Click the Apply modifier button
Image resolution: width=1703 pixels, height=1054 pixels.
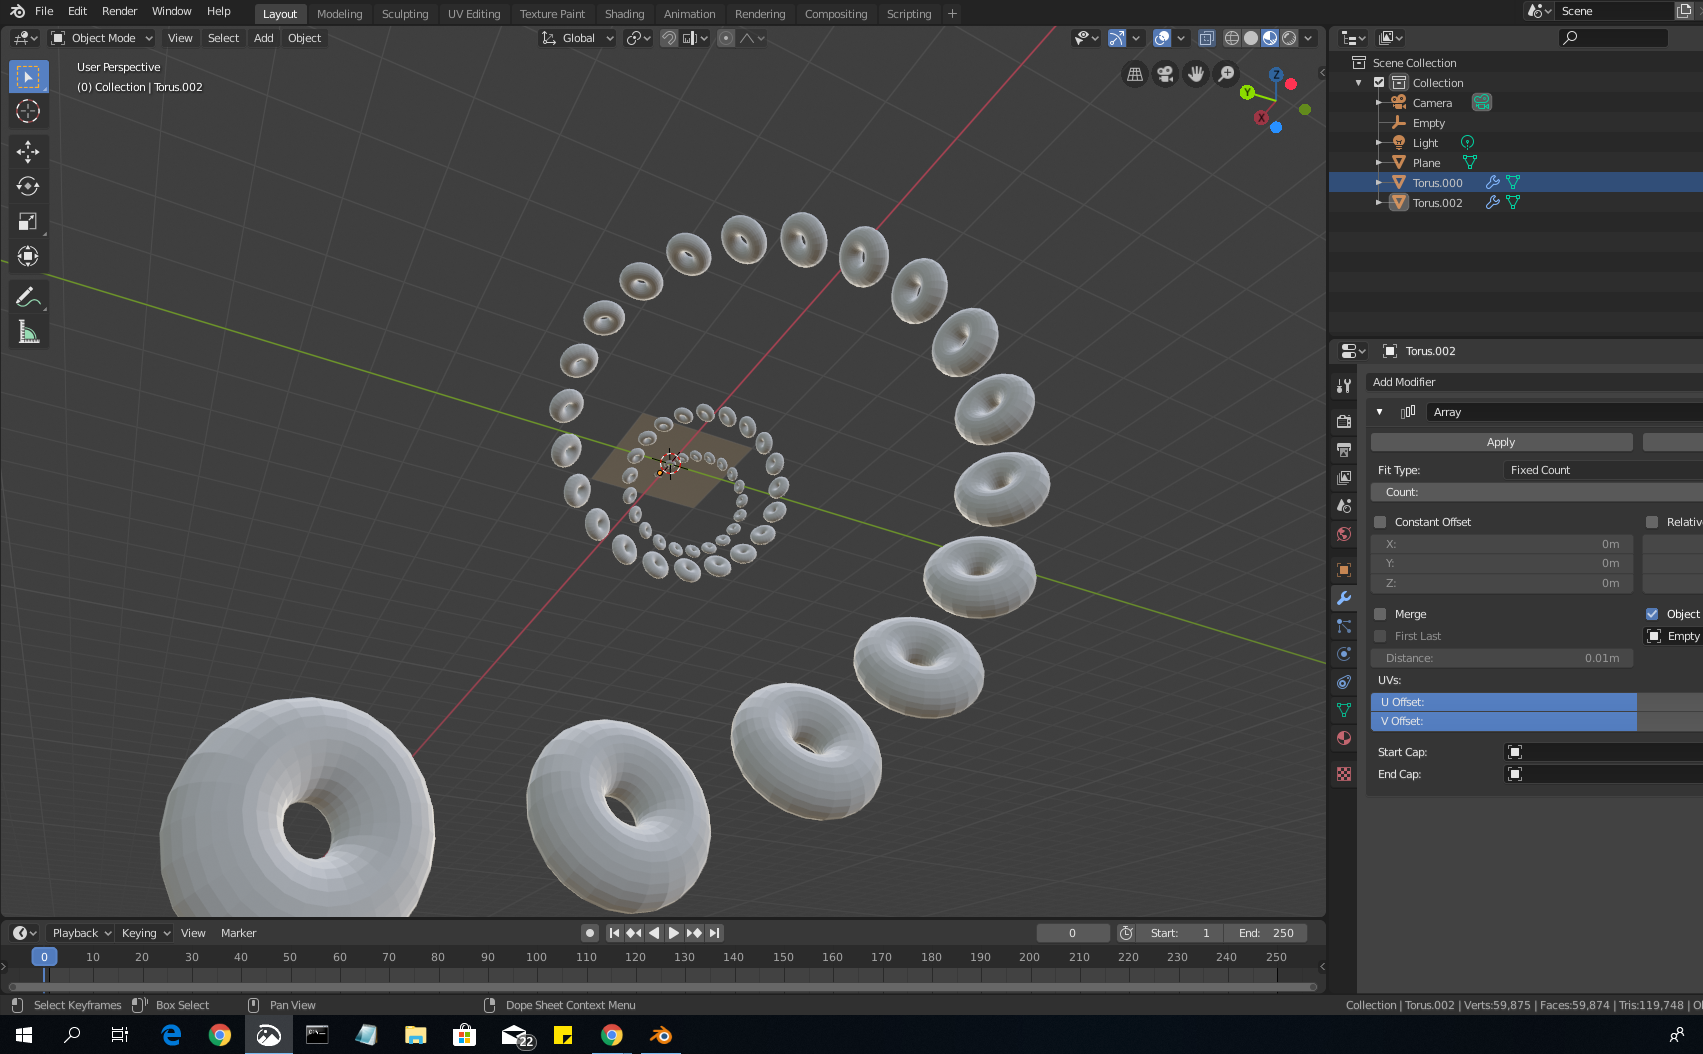pyautogui.click(x=1500, y=442)
